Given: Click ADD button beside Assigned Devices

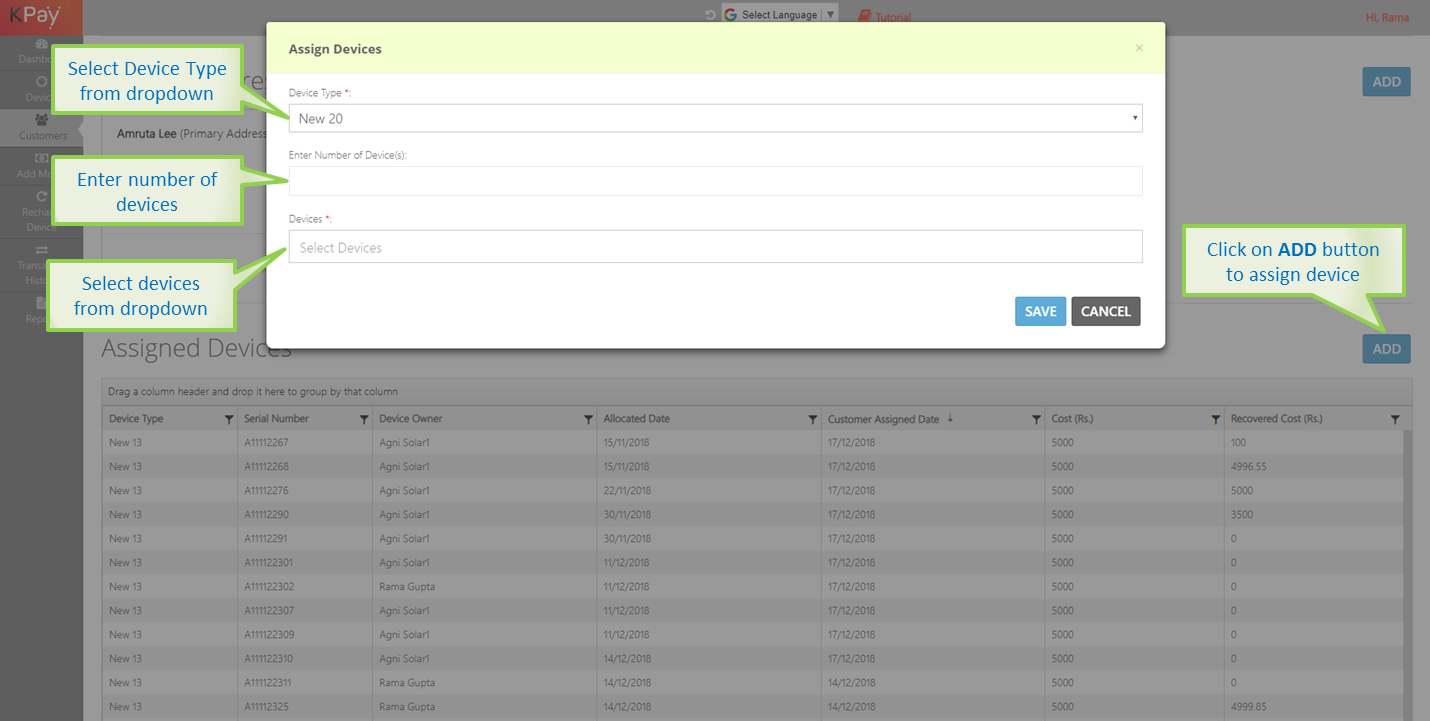Looking at the screenshot, I should [x=1386, y=349].
